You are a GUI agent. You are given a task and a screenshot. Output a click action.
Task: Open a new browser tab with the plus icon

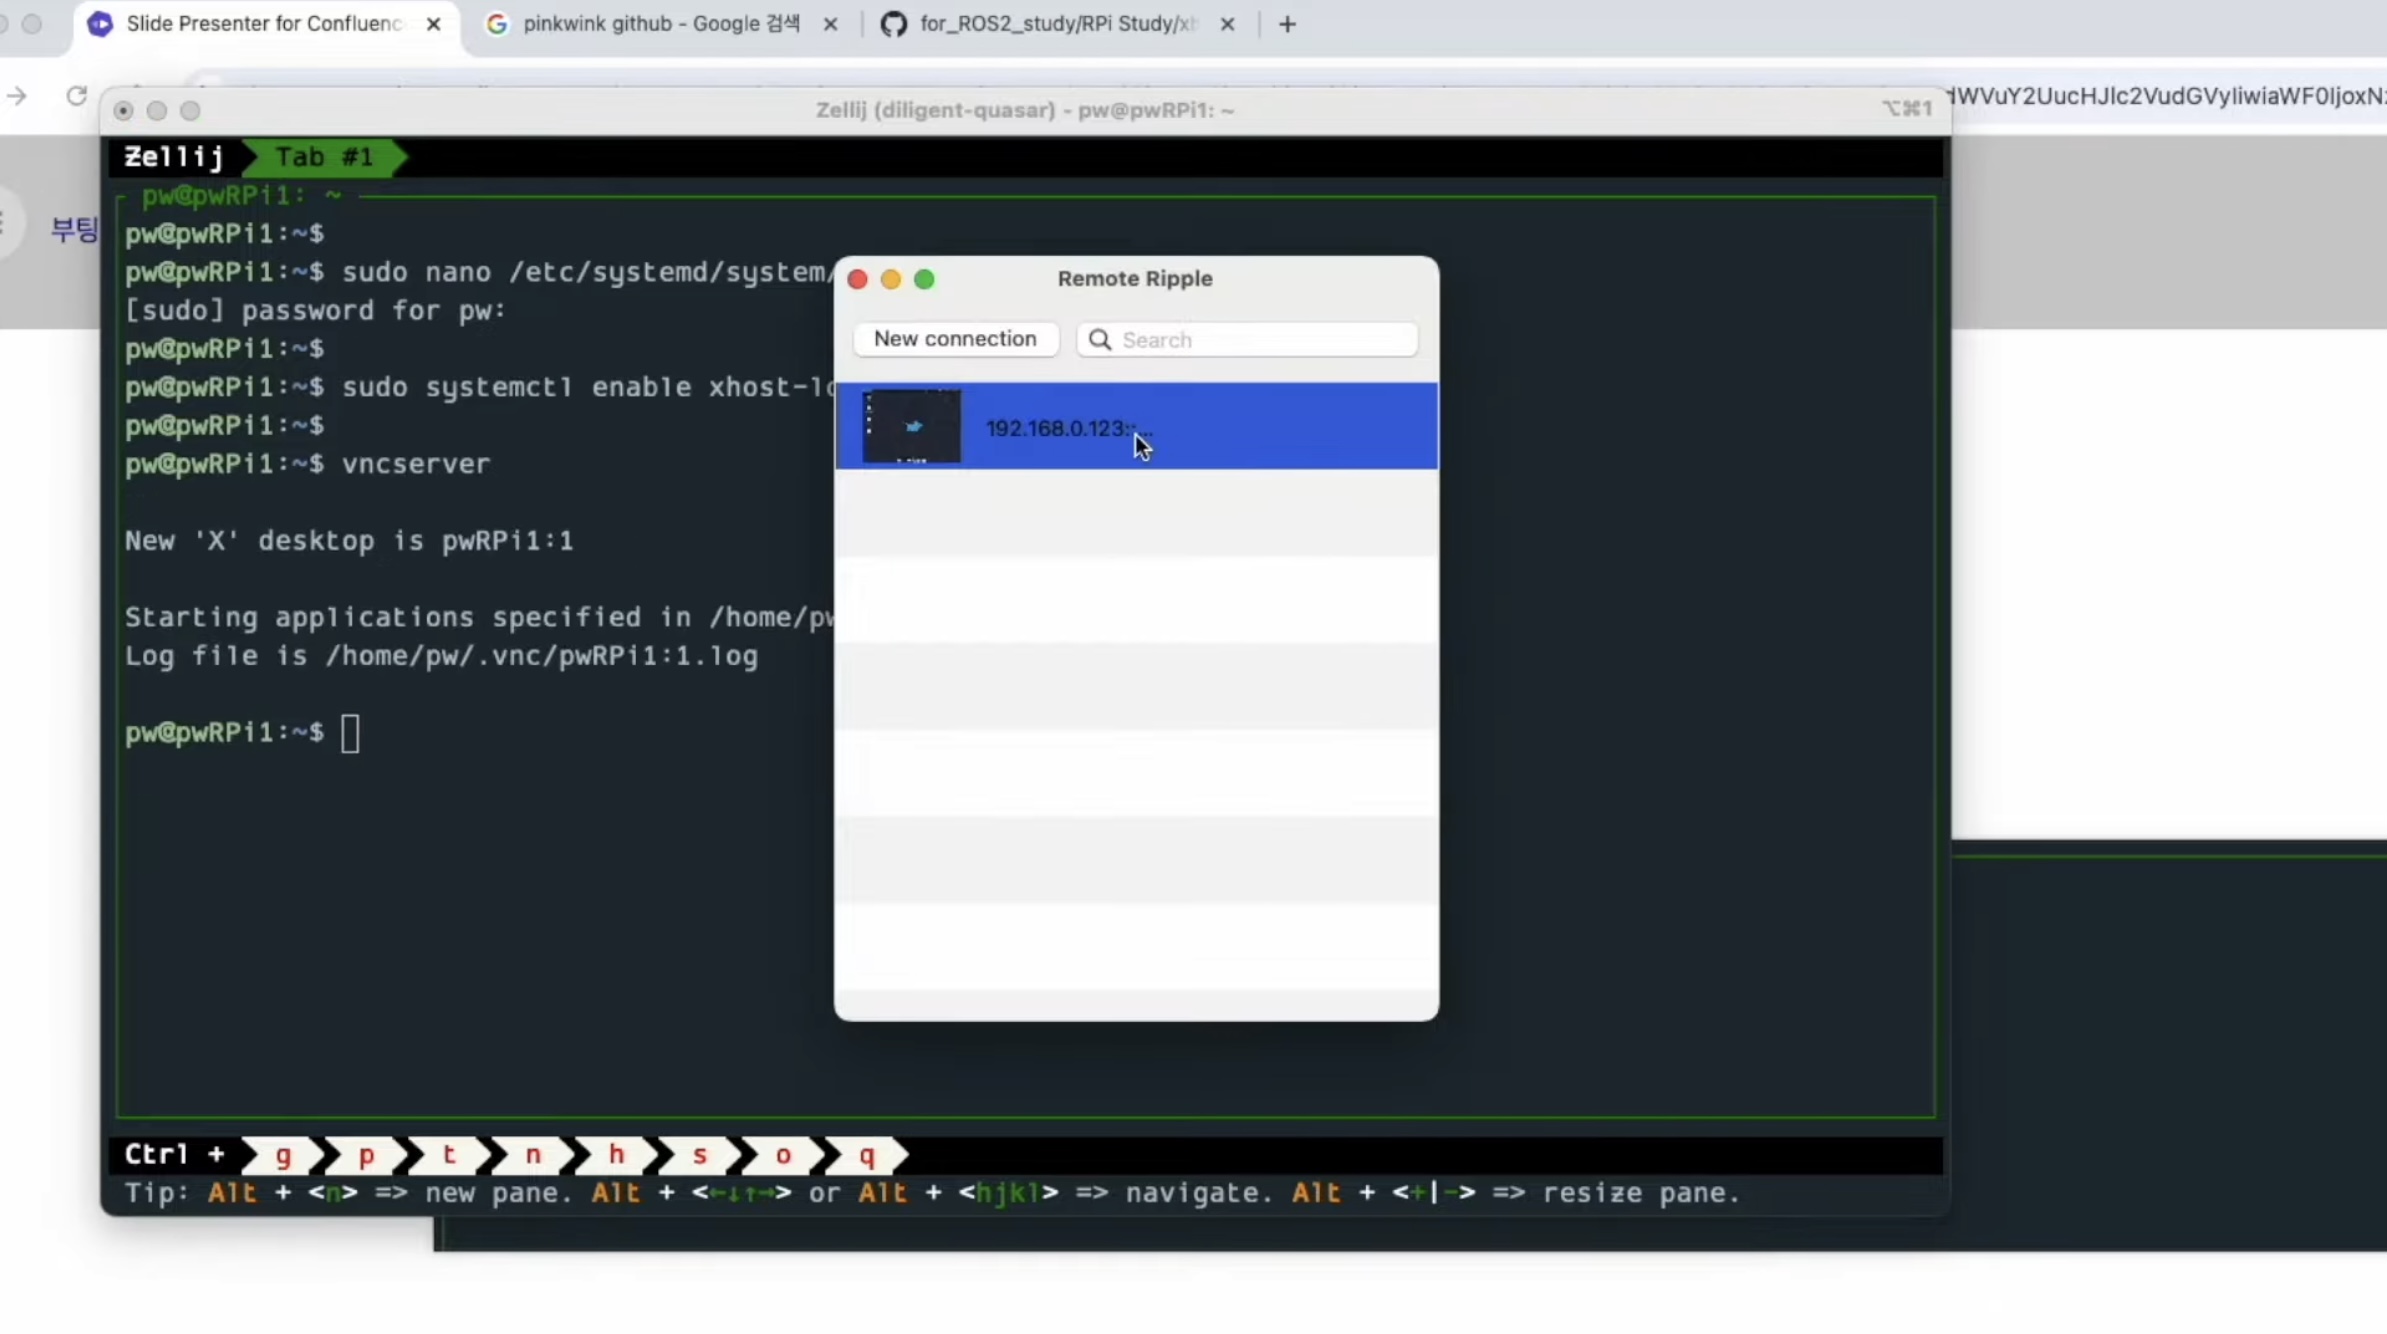1287,24
